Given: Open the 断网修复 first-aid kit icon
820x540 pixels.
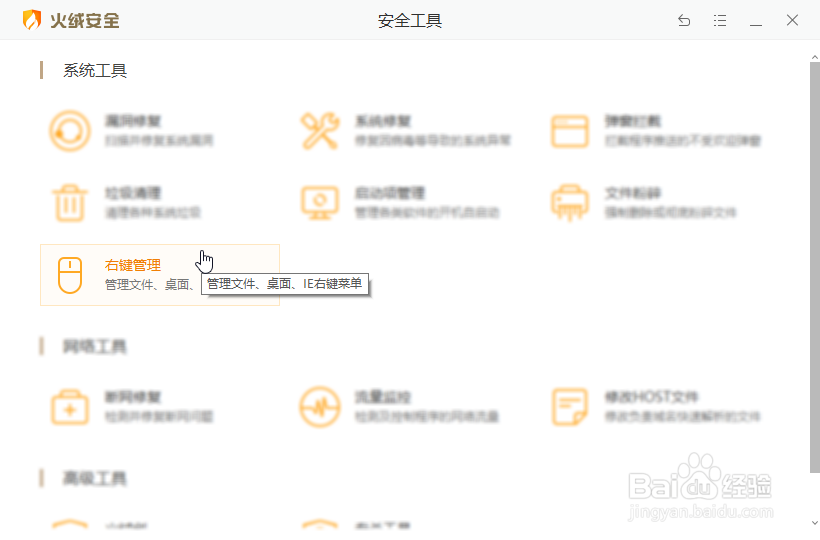Looking at the screenshot, I should coord(70,407).
